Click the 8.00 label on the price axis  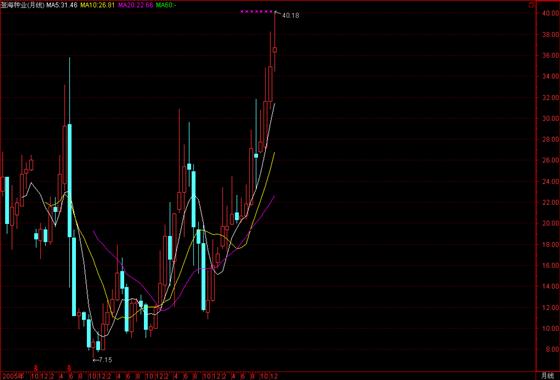(x=551, y=349)
